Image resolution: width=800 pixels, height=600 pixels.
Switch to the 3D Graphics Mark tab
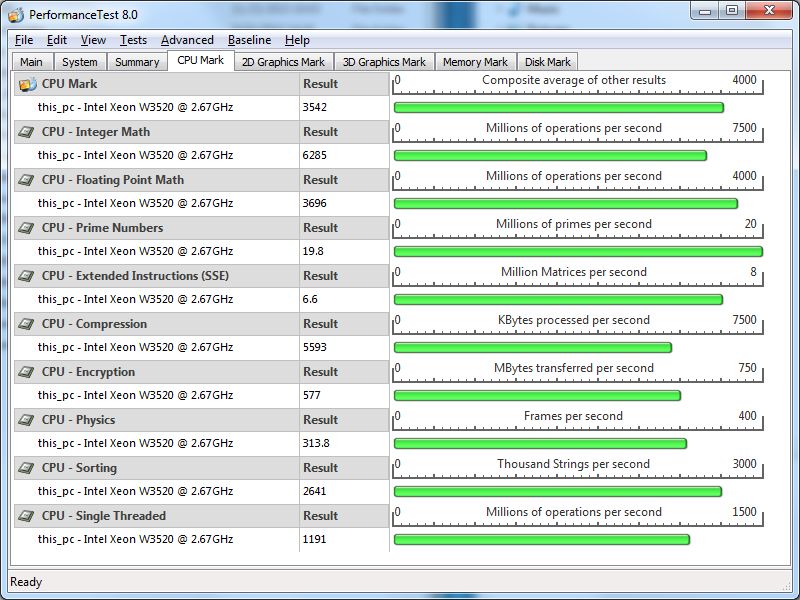(384, 62)
